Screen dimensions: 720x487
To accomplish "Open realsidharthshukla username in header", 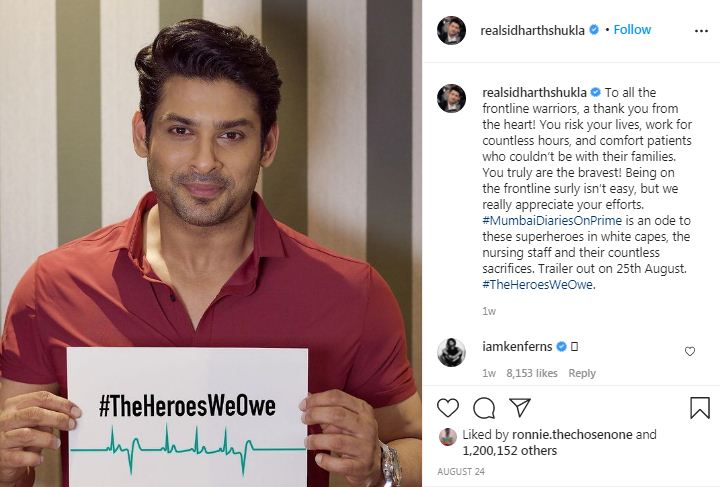I will (x=532, y=30).
